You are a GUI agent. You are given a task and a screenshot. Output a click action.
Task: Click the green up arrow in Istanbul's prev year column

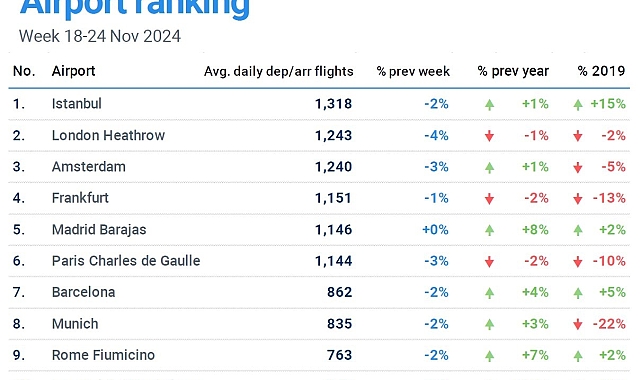click(x=489, y=105)
